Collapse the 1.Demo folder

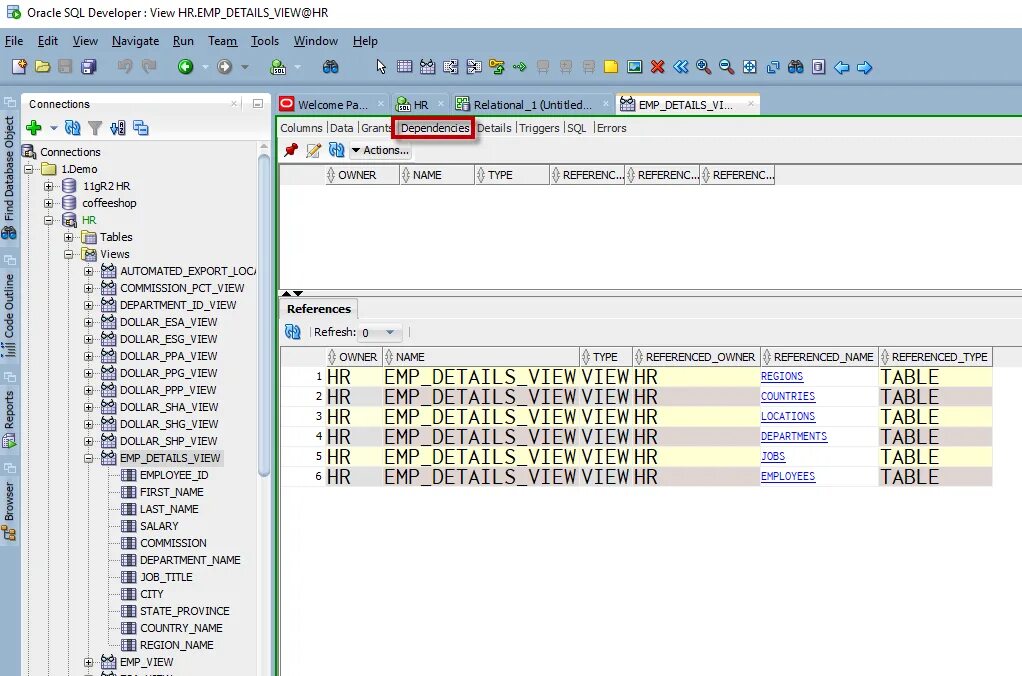point(28,169)
